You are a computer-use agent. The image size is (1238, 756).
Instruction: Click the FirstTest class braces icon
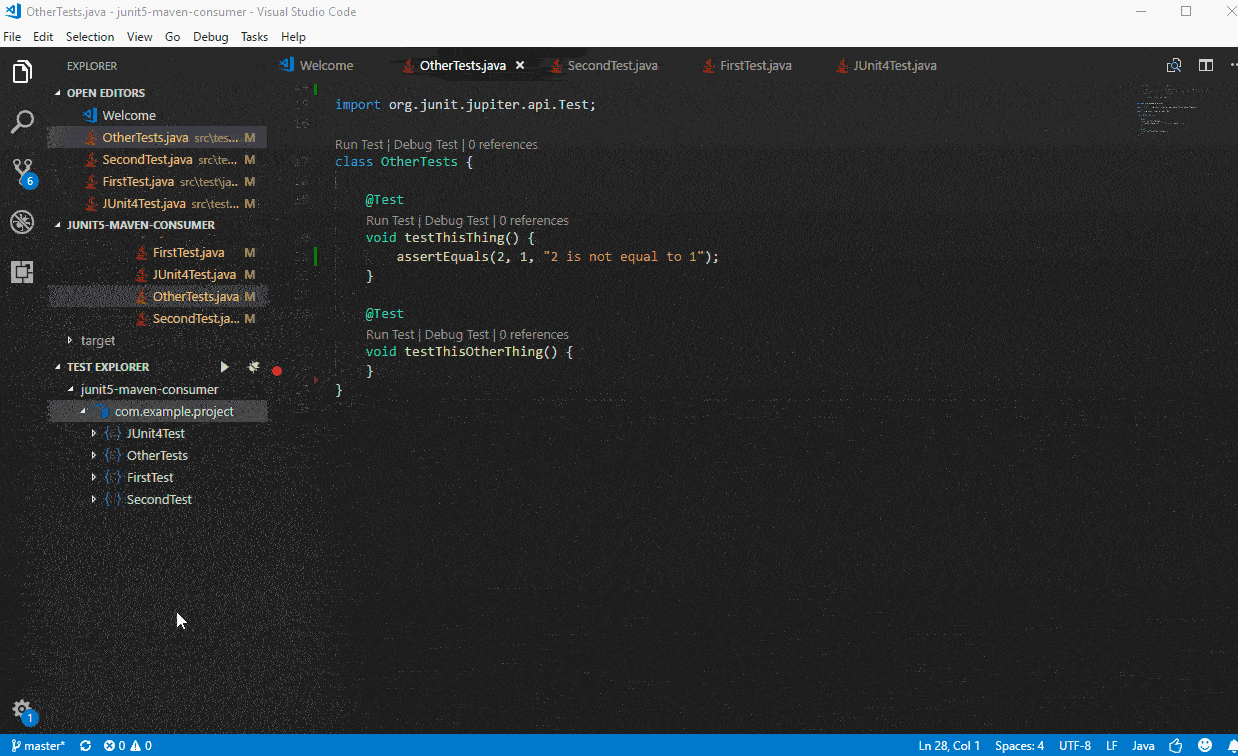coord(114,478)
